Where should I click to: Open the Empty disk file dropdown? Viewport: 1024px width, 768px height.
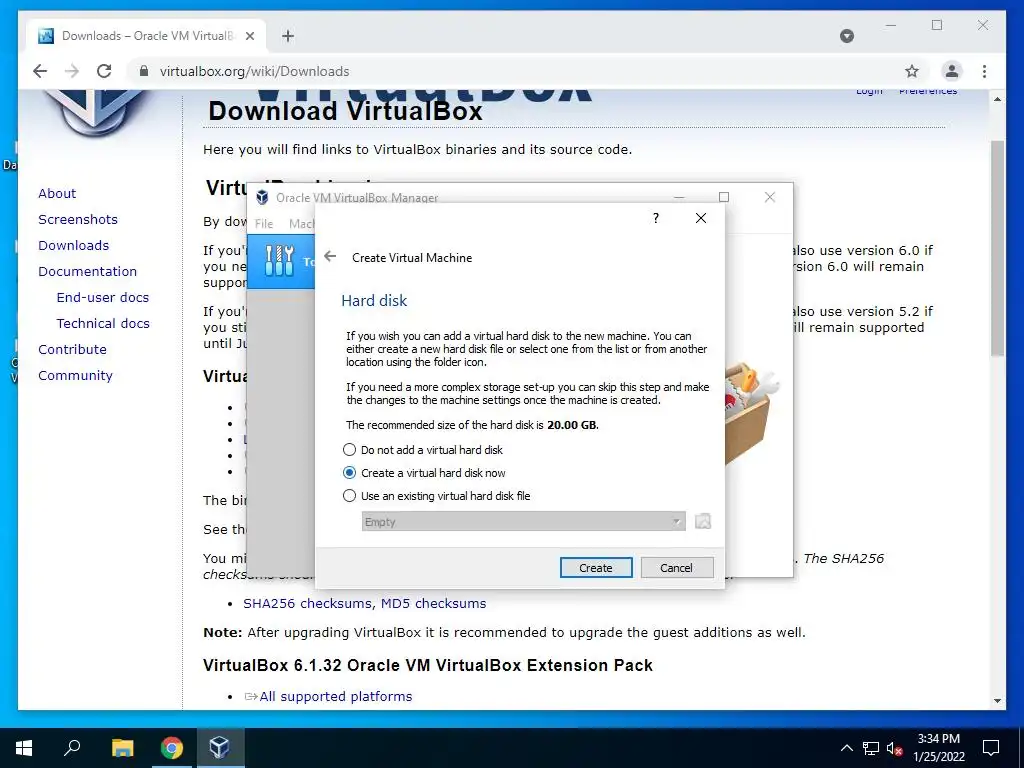pyautogui.click(x=524, y=522)
